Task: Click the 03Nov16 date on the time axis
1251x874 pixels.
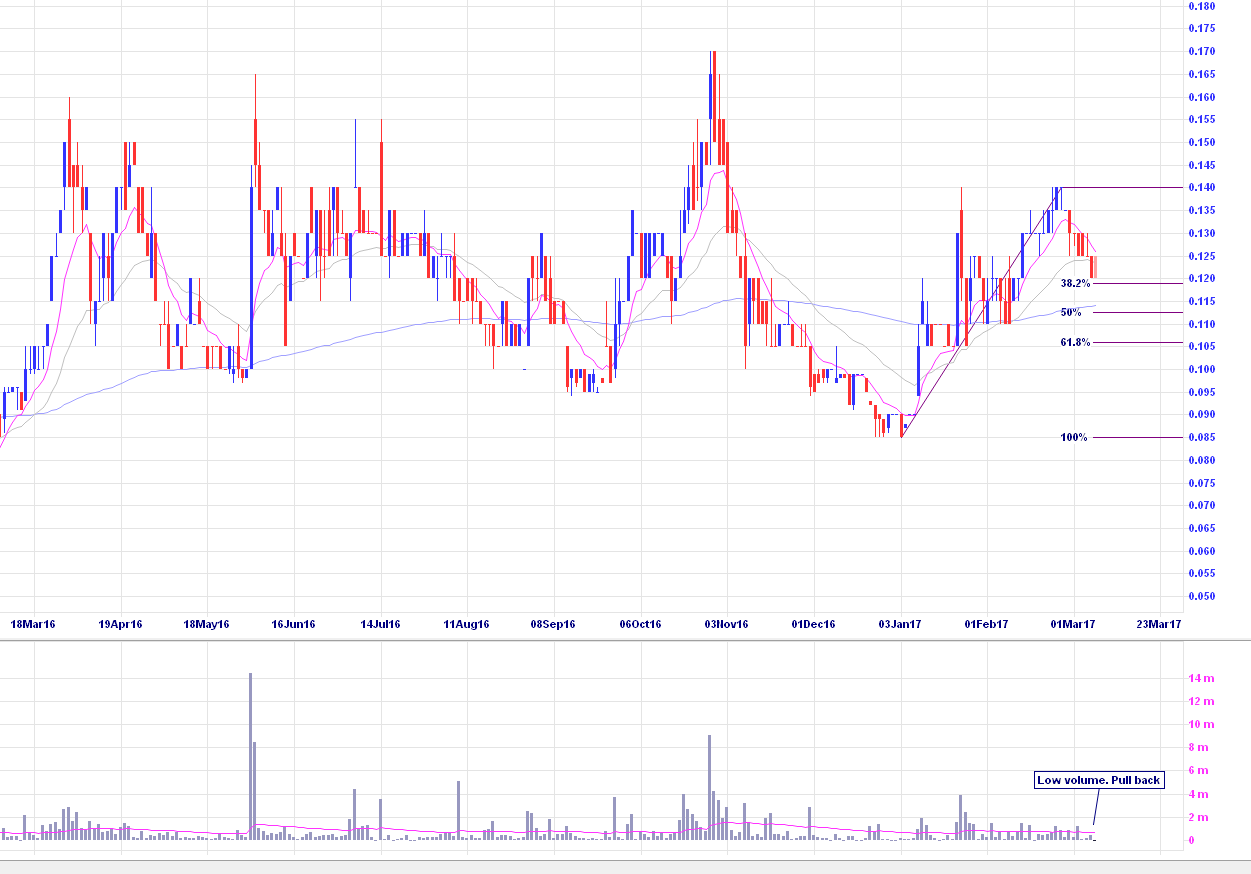Action: tap(727, 624)
